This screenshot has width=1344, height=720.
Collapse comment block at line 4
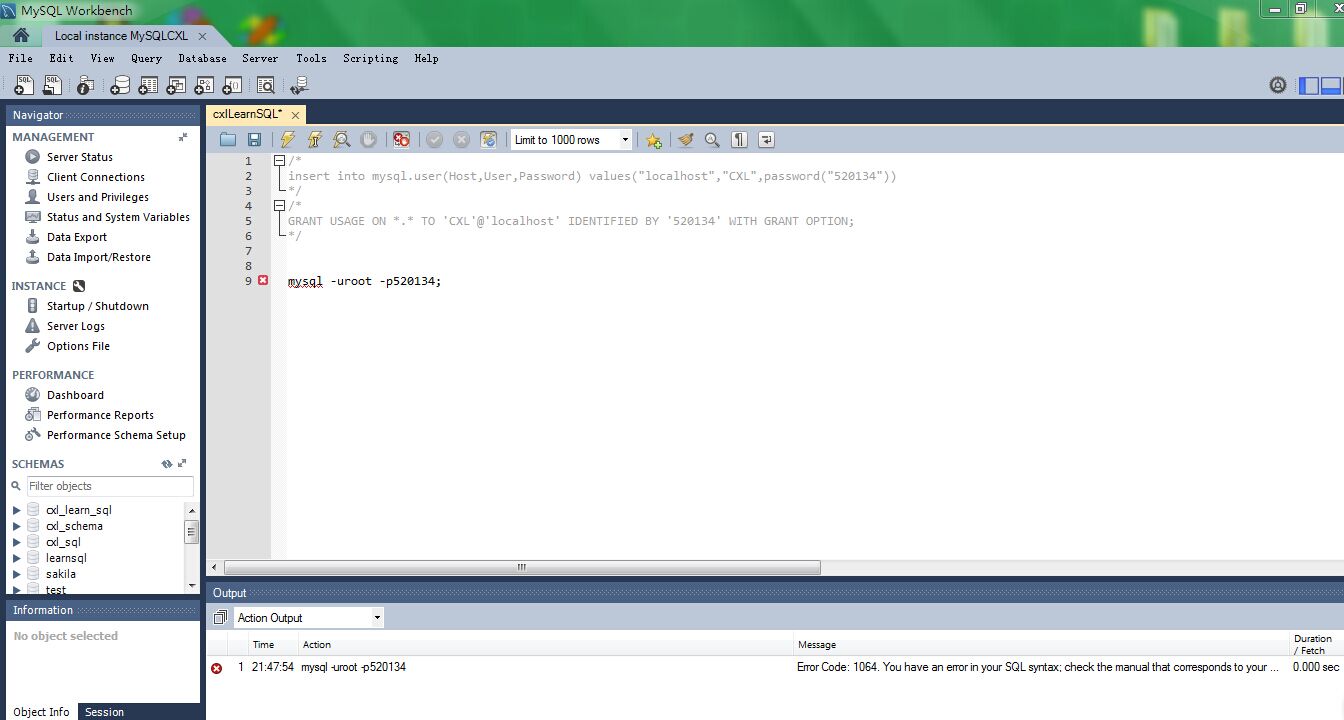(x=279, y=205)
